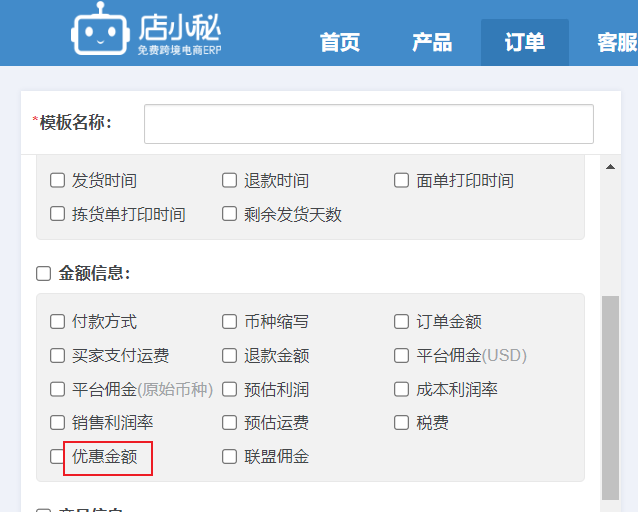638x512 pixels.
Task: Tick the 预估利润 checkbox
Action: click(229, 389)
